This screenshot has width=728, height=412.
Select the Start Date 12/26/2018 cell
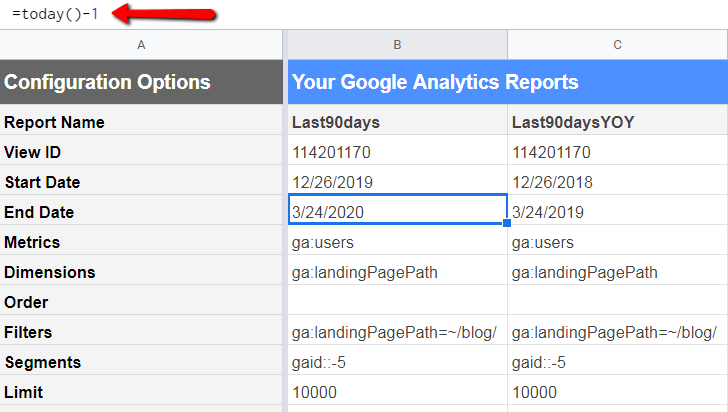click(617, 182)
